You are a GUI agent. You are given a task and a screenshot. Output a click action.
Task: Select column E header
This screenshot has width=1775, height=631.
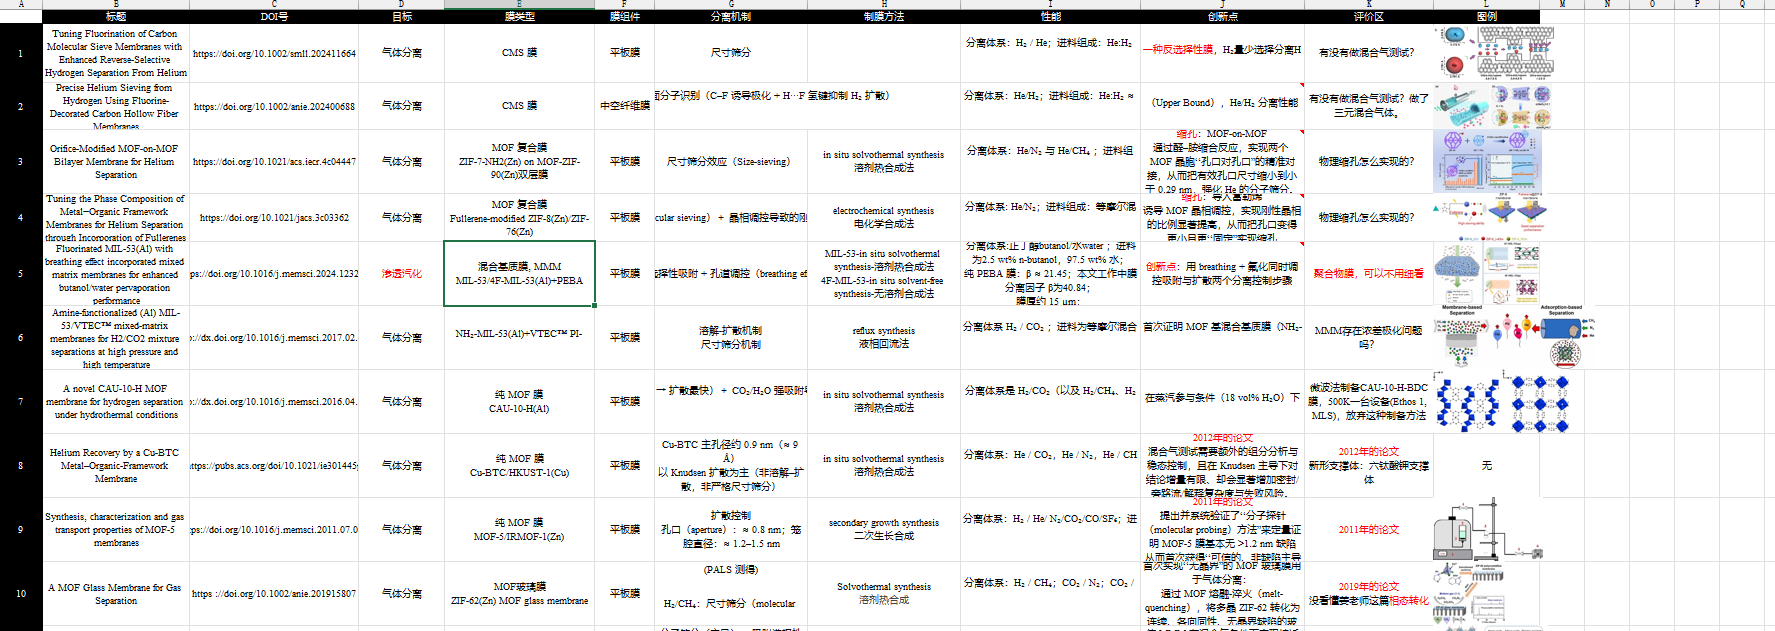point(519,4)
